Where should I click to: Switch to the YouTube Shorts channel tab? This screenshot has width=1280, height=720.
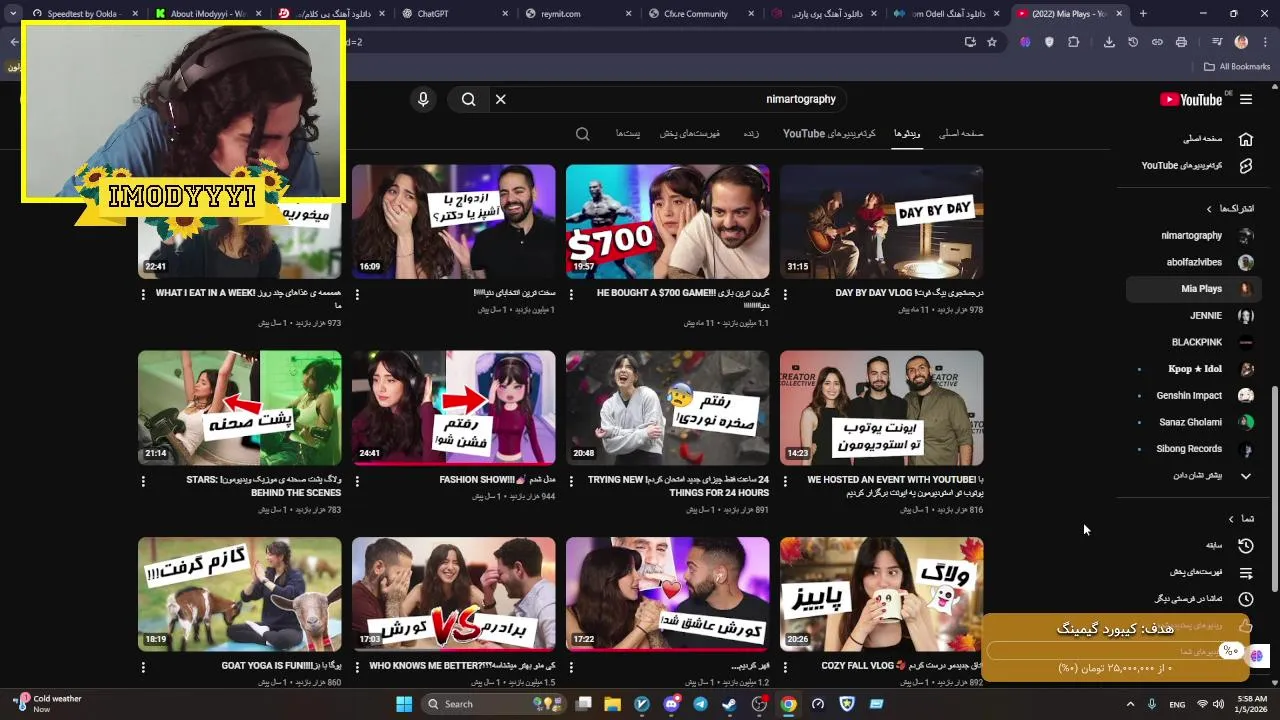[x=829, y=134]
